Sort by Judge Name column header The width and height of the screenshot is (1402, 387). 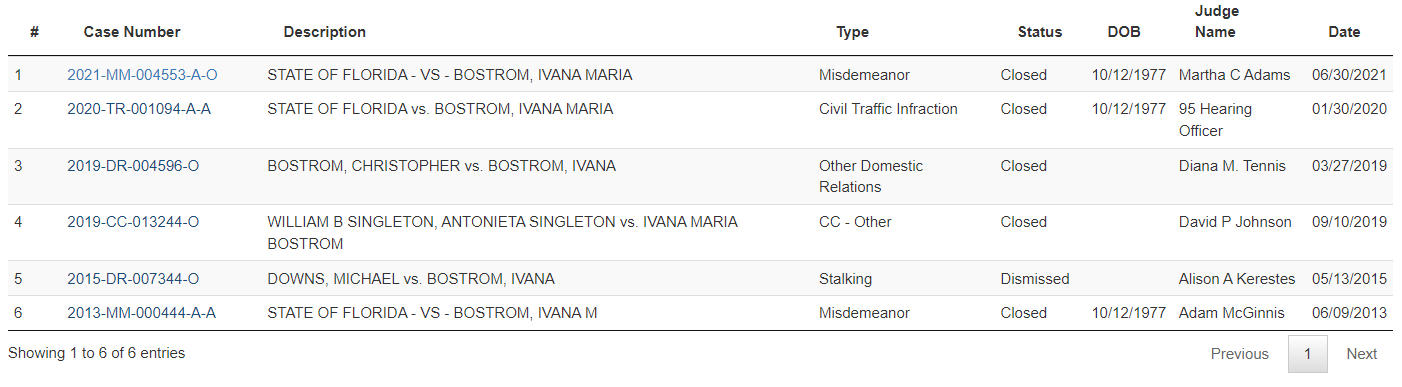1216,21
